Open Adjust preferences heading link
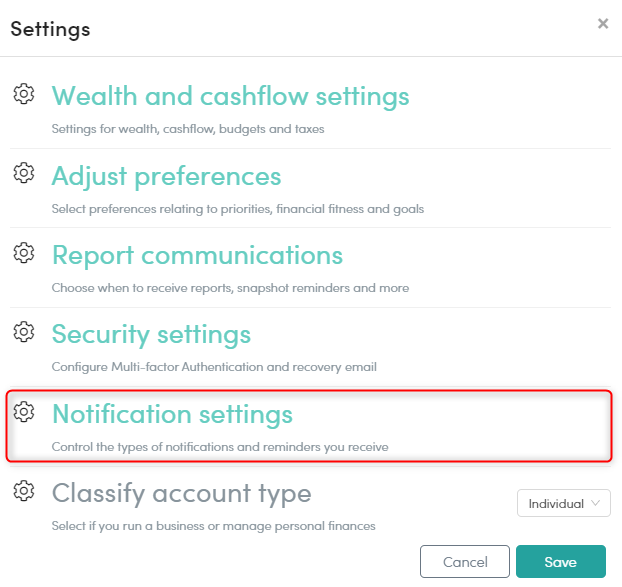 (x=166, y=176)
